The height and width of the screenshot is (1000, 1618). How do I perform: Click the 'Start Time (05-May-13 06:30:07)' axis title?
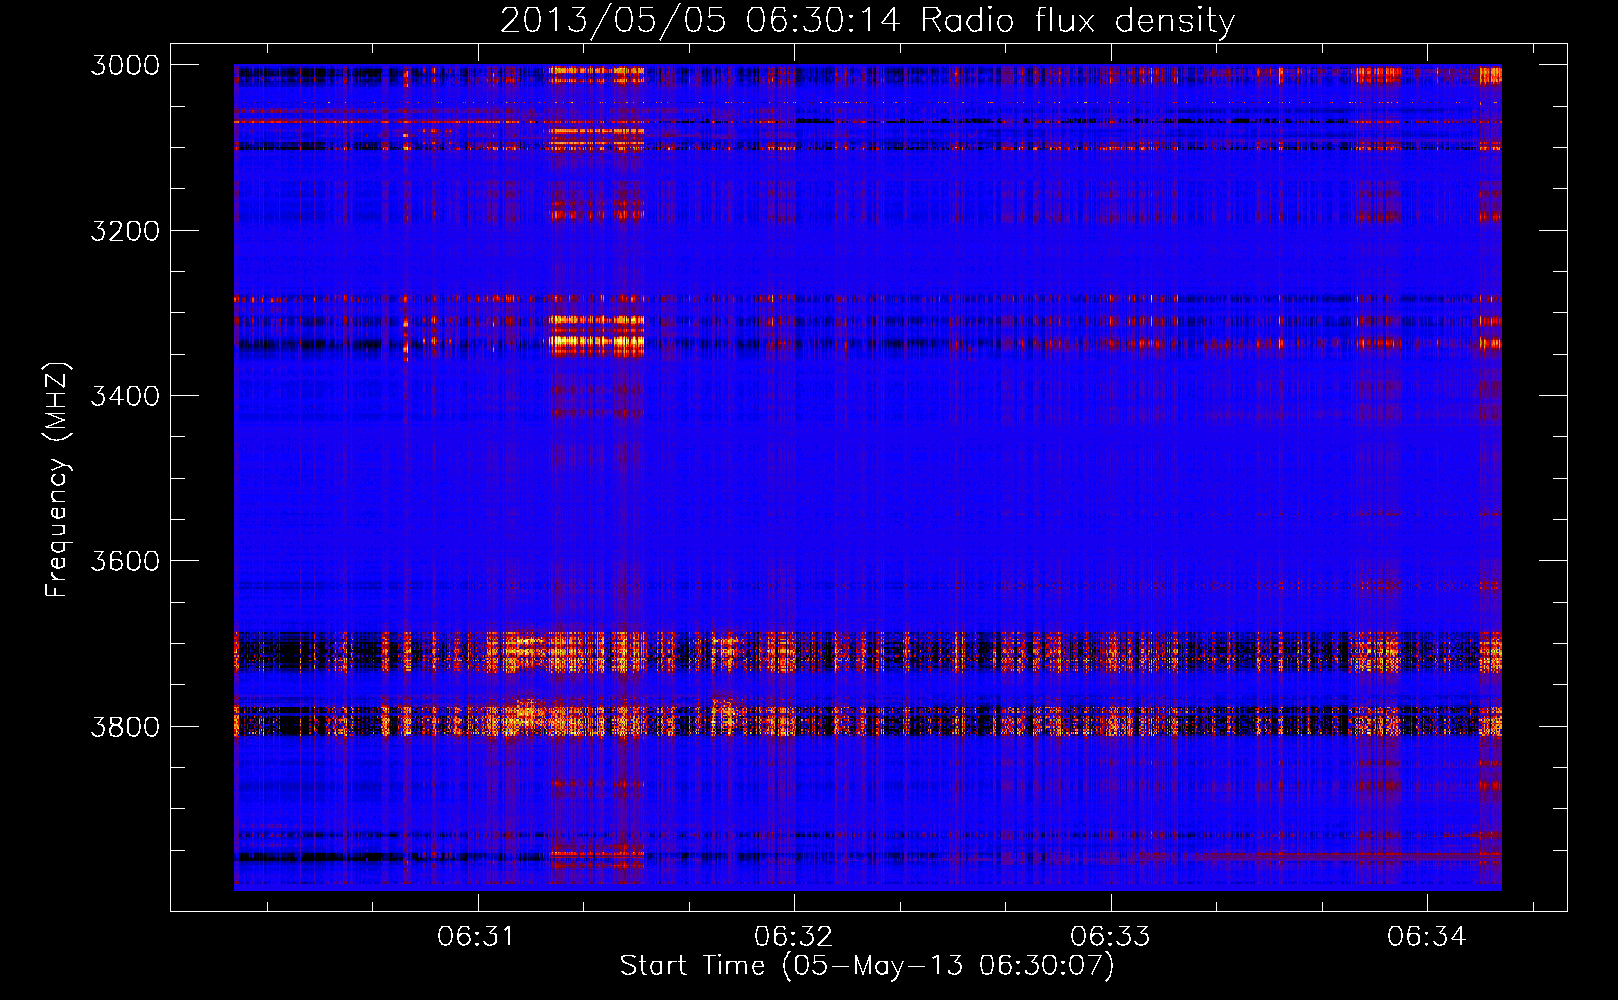867,966
